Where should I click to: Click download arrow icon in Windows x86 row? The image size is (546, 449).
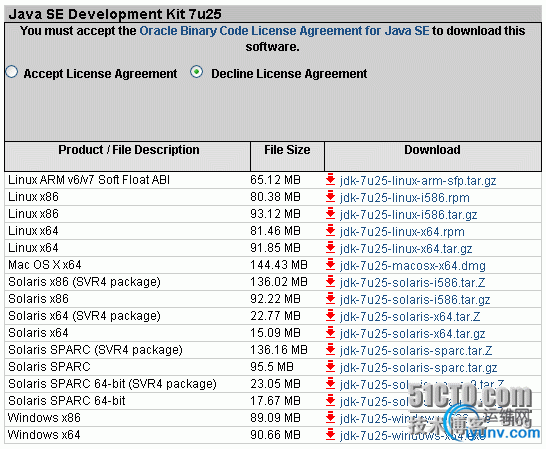point(330,418)
